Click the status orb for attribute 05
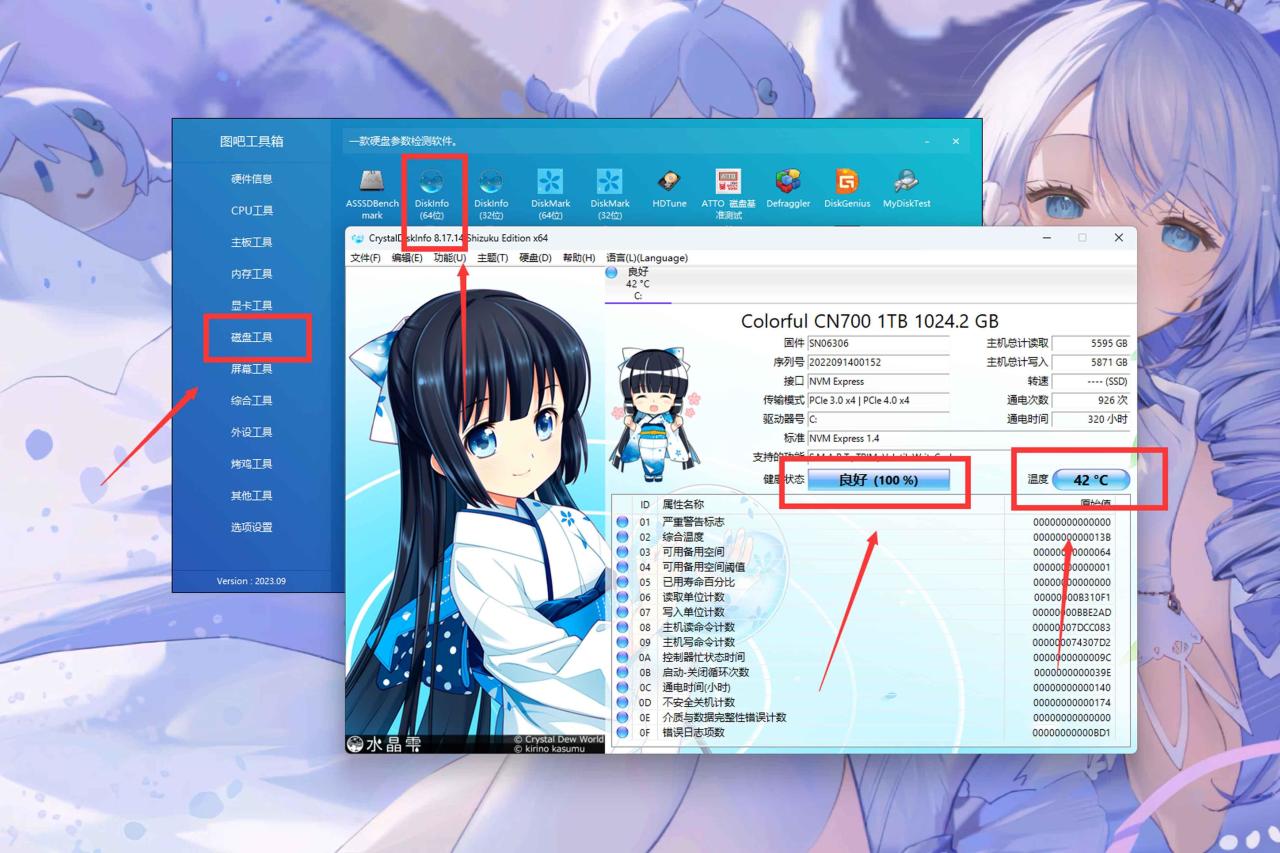This screenshot has width=1280, height=853. coord(622,582)
